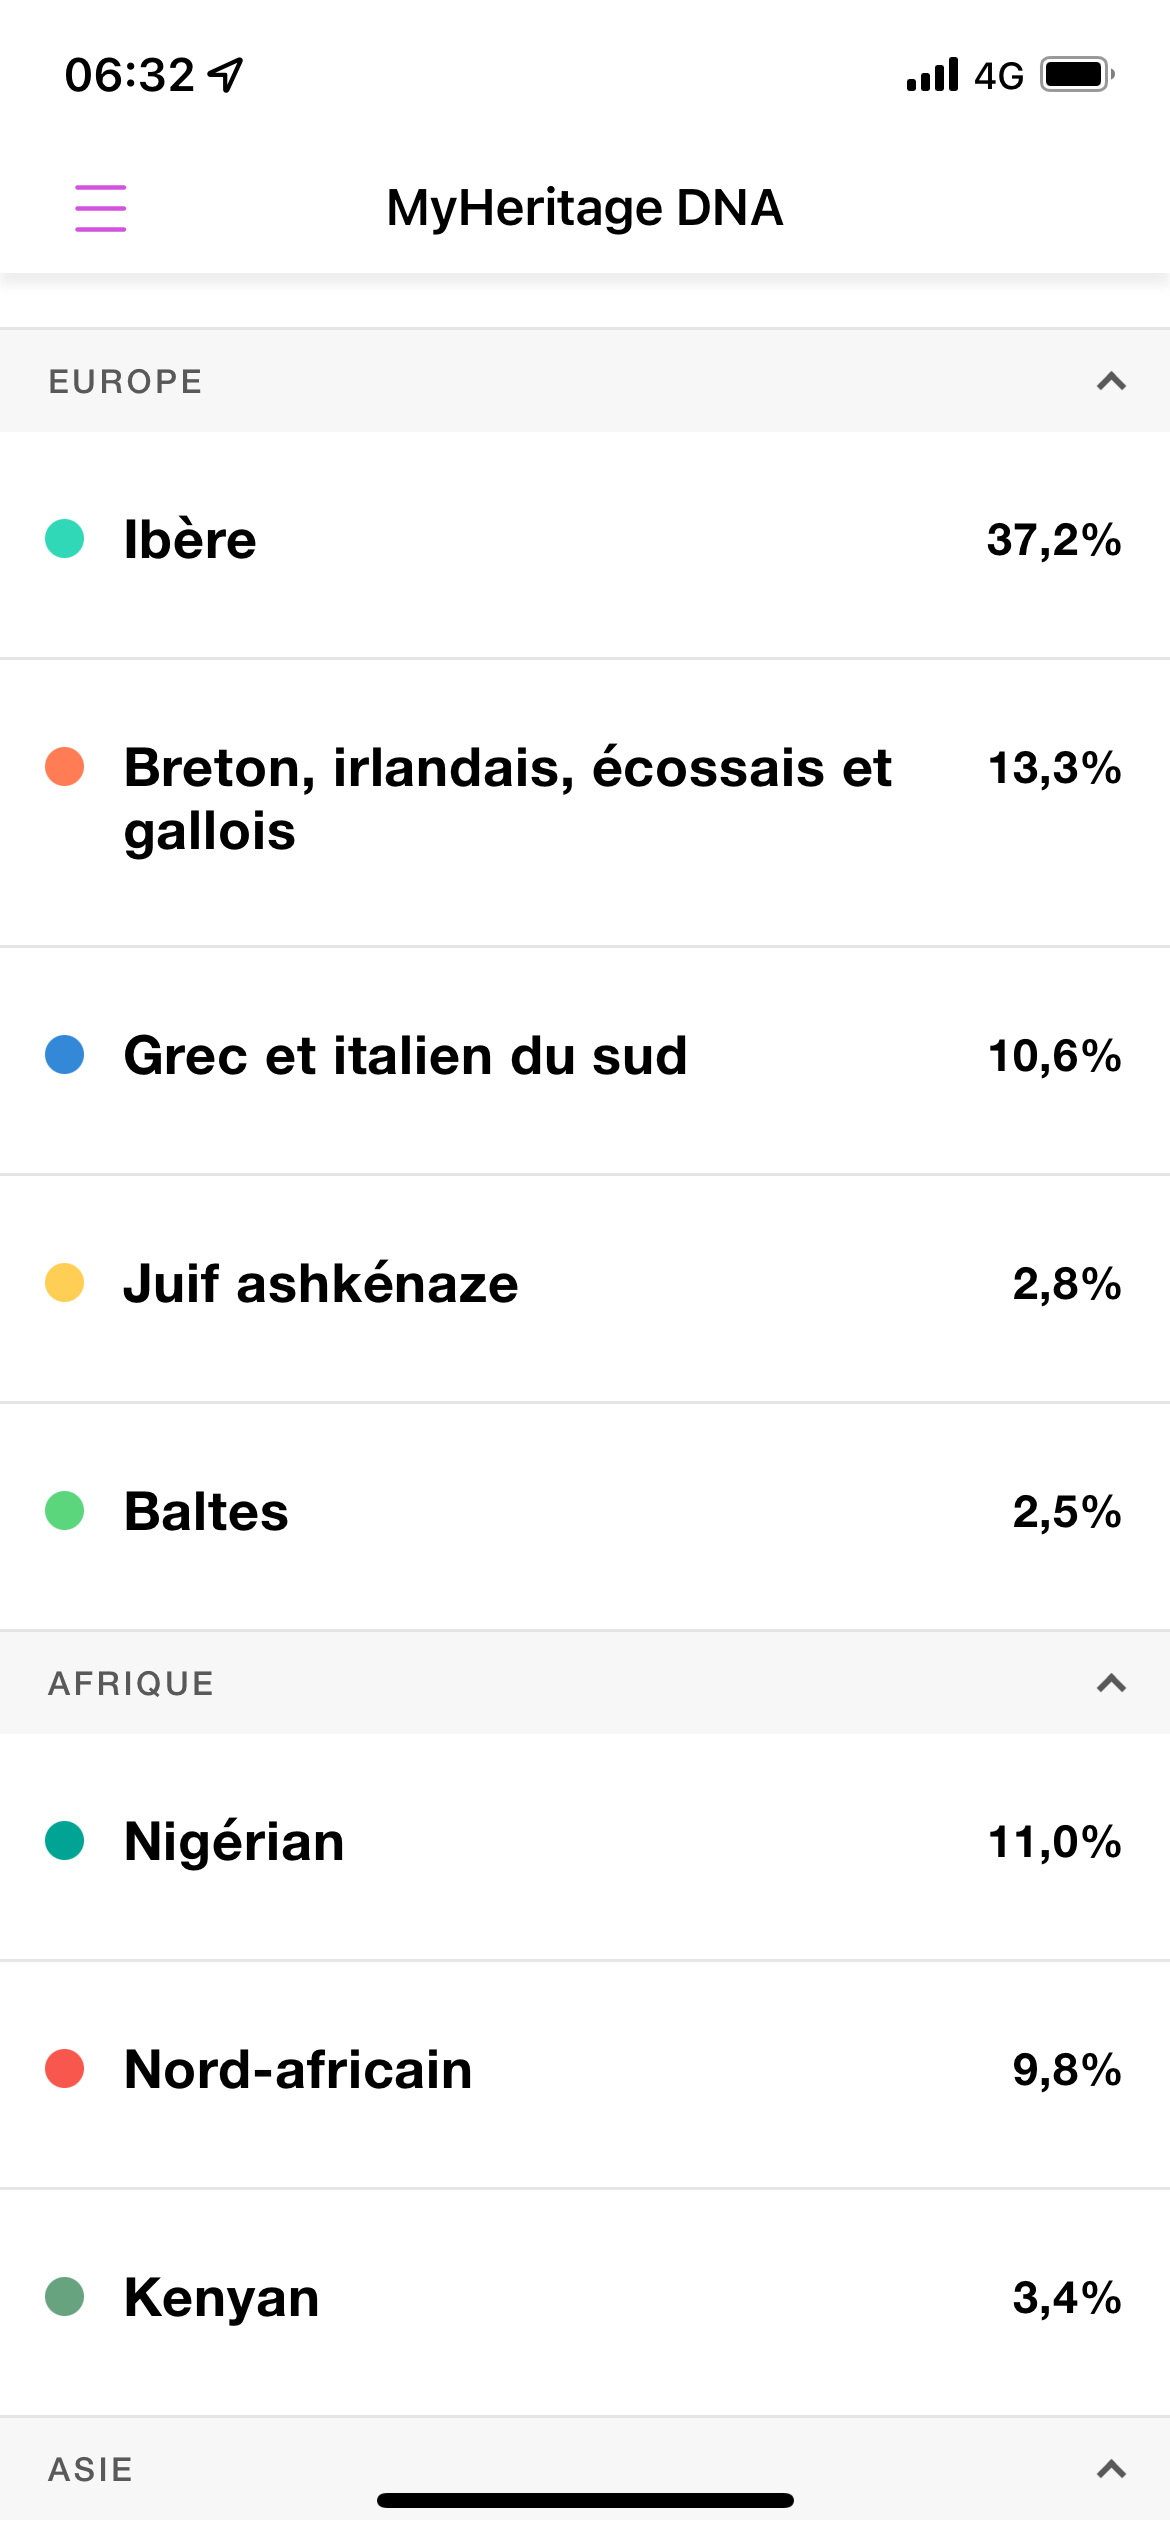
Task: Tap the 37,2% percentage value
Action: click(1054, 540)
